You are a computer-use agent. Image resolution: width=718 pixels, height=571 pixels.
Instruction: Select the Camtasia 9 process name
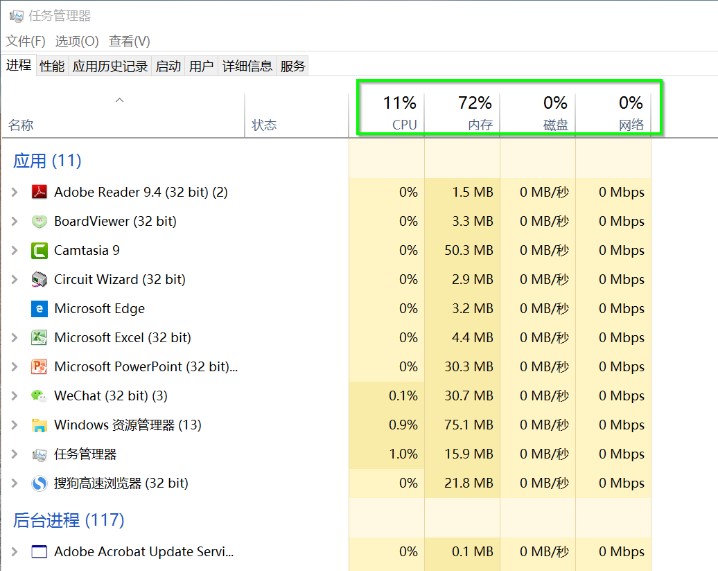[x=87, y=250]
